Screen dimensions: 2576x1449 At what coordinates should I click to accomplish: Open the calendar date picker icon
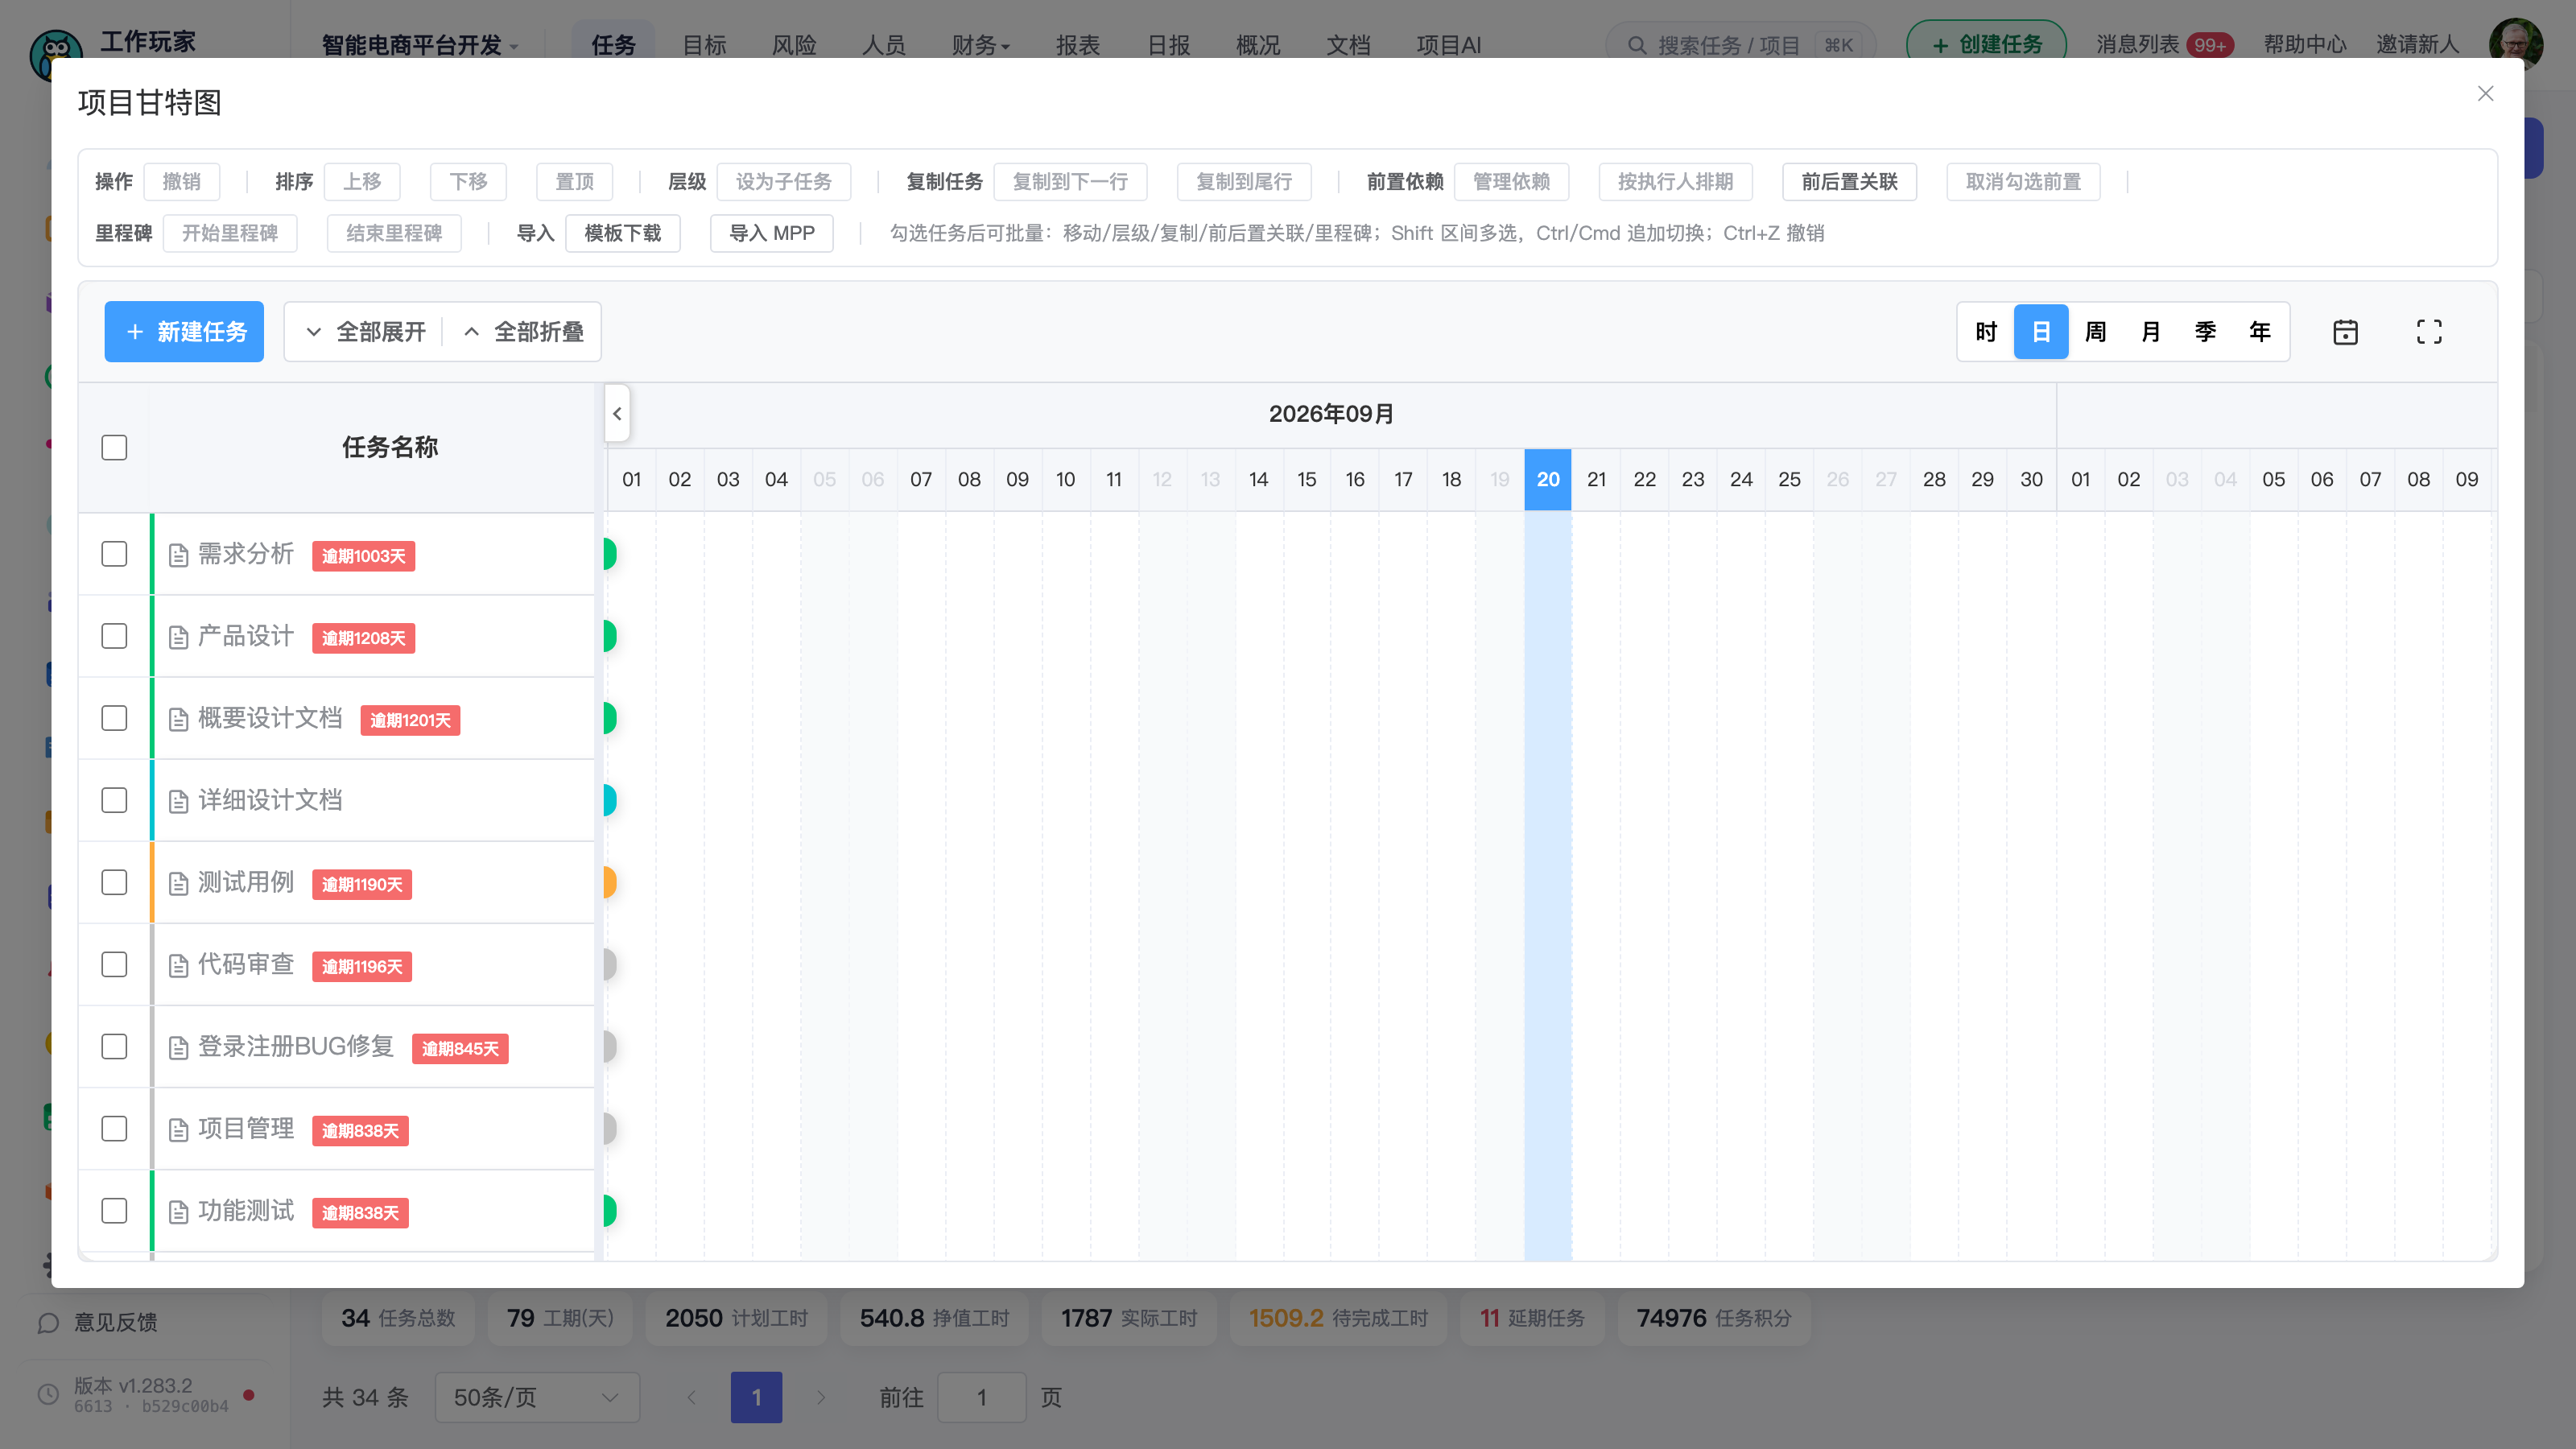tap(2345, 332)
